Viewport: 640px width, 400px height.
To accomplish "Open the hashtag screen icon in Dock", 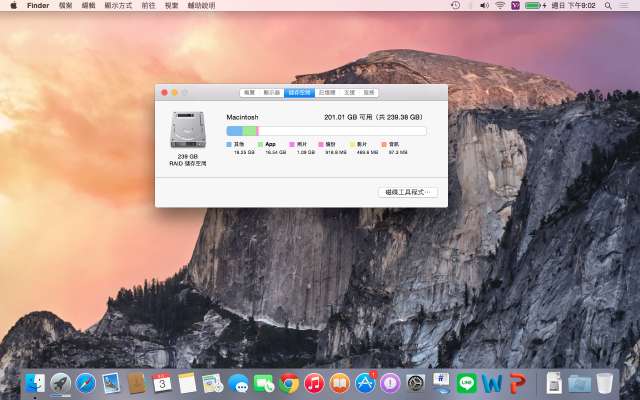I will (x=441, y=384).
